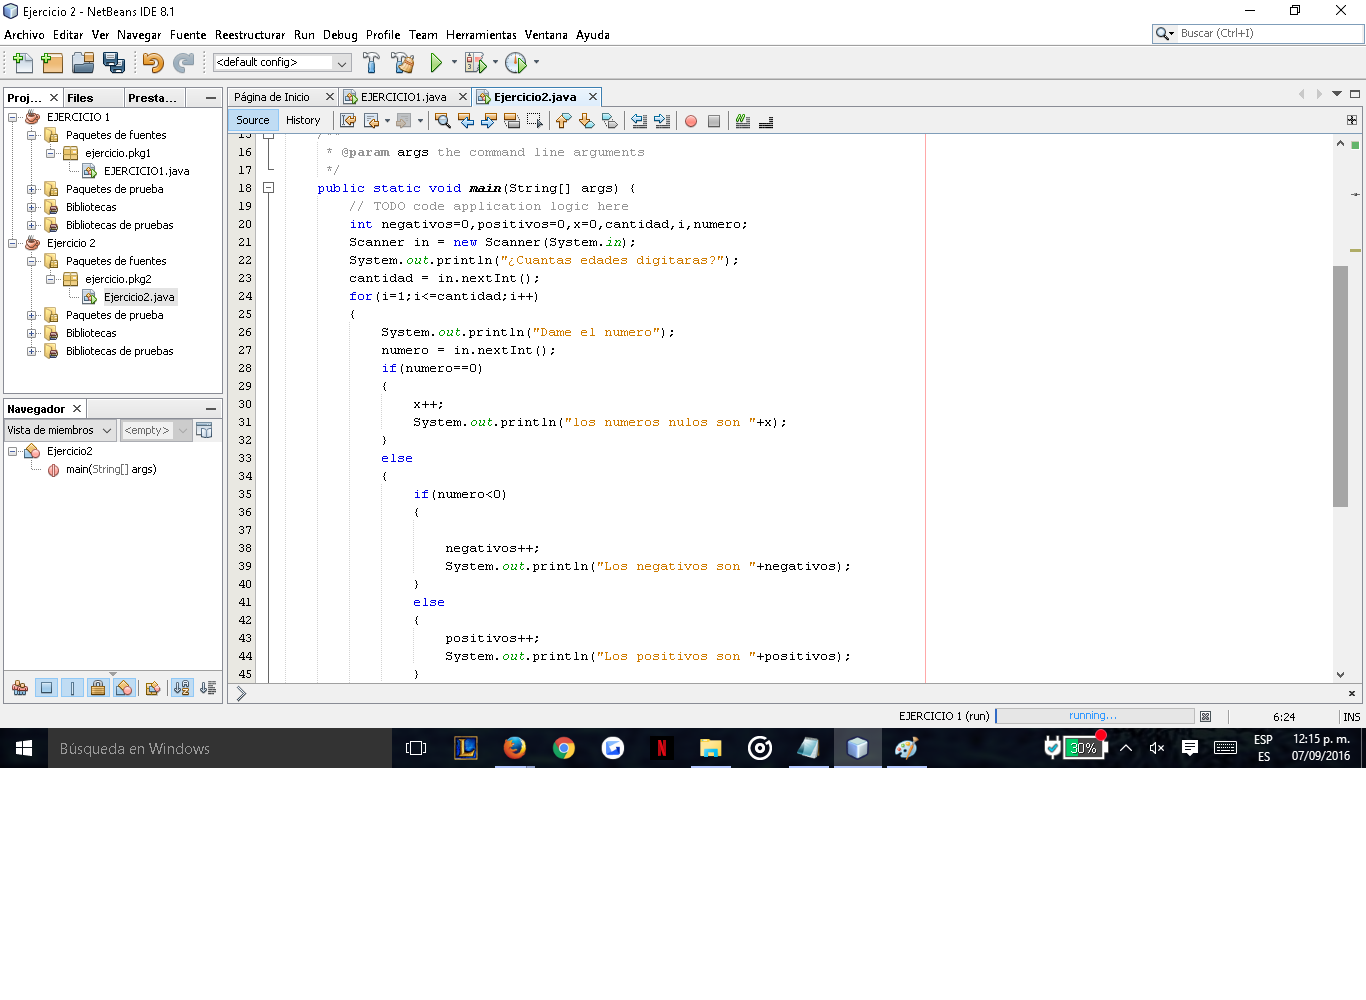
Task: Clean and Build using the broom icon
Action: click(402, 62)
